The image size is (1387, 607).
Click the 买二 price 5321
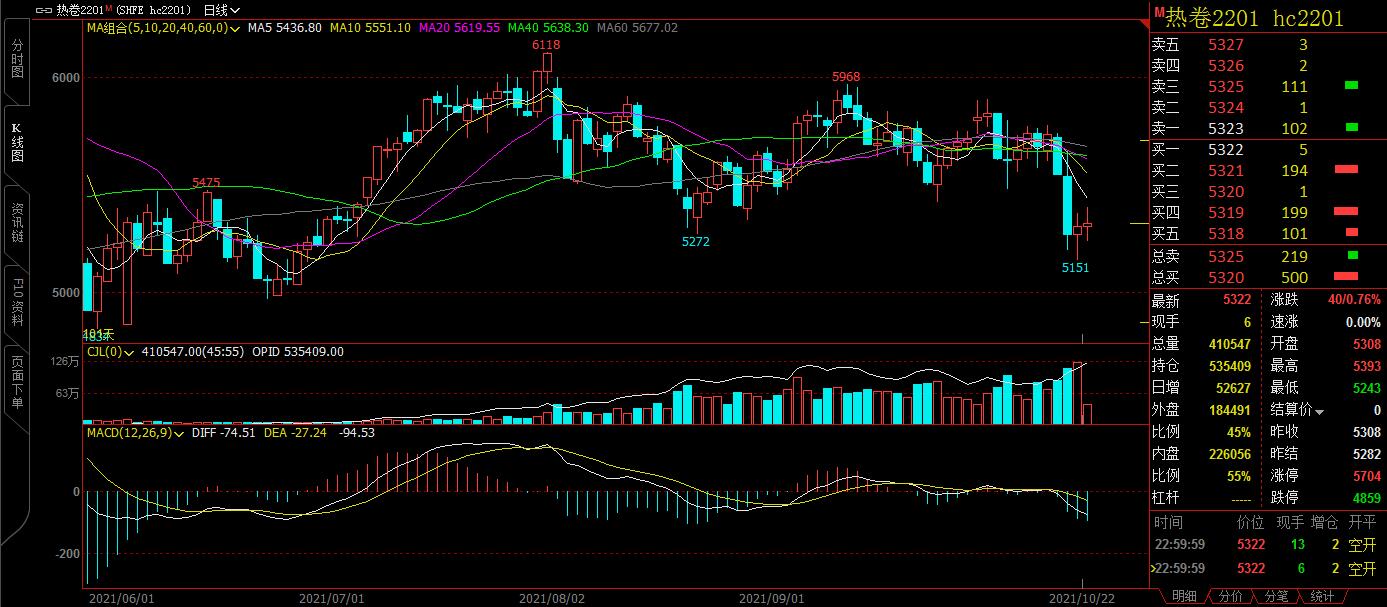1226,171
